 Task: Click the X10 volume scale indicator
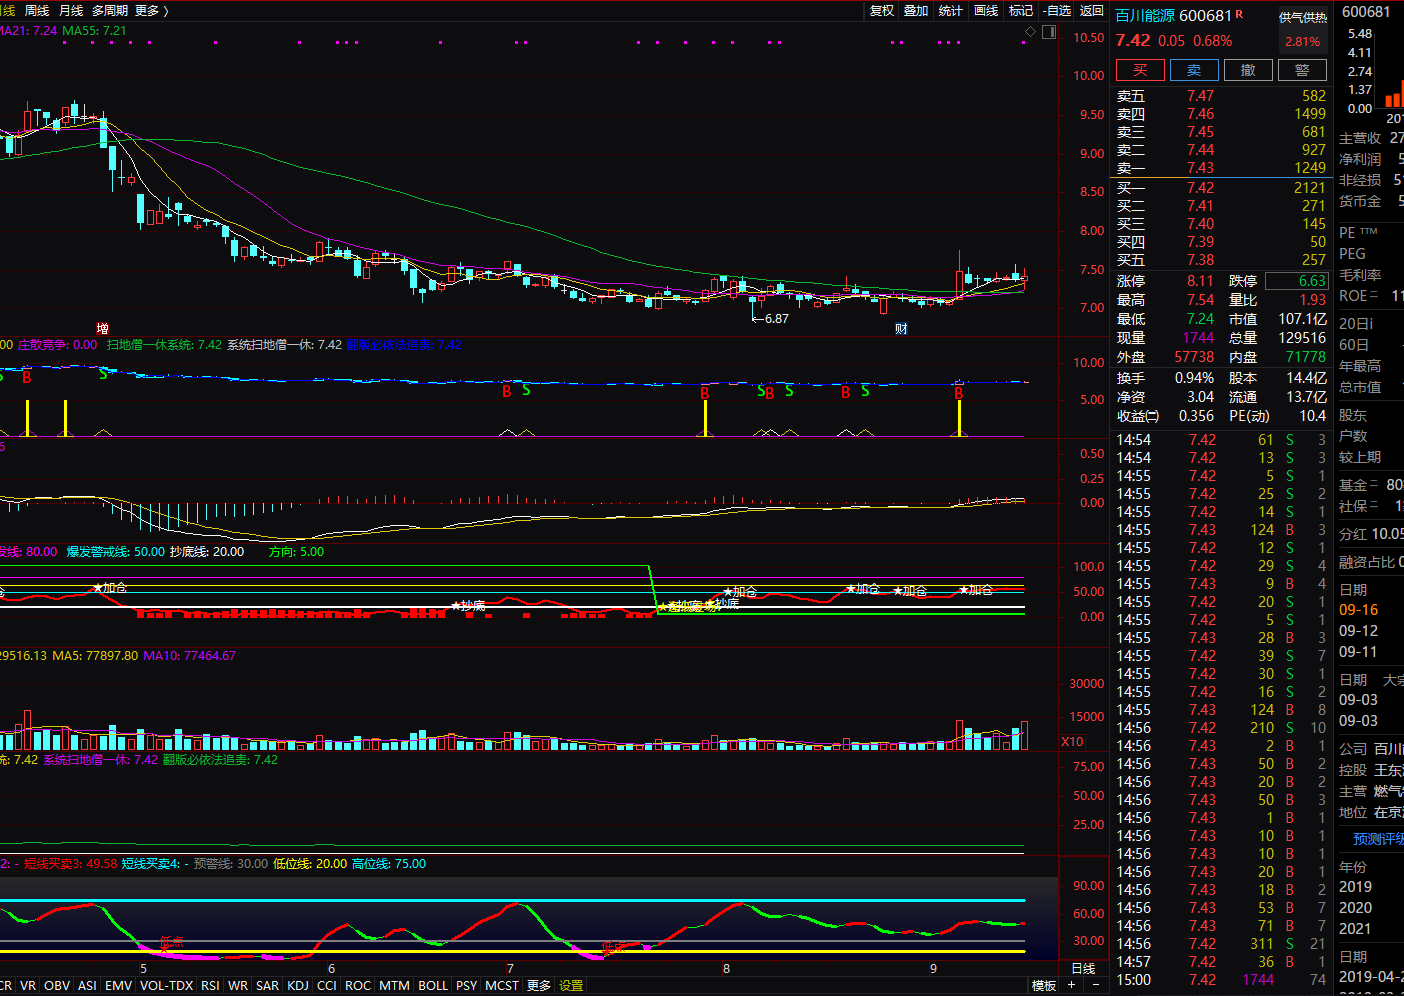click(x=1072, y=741)
